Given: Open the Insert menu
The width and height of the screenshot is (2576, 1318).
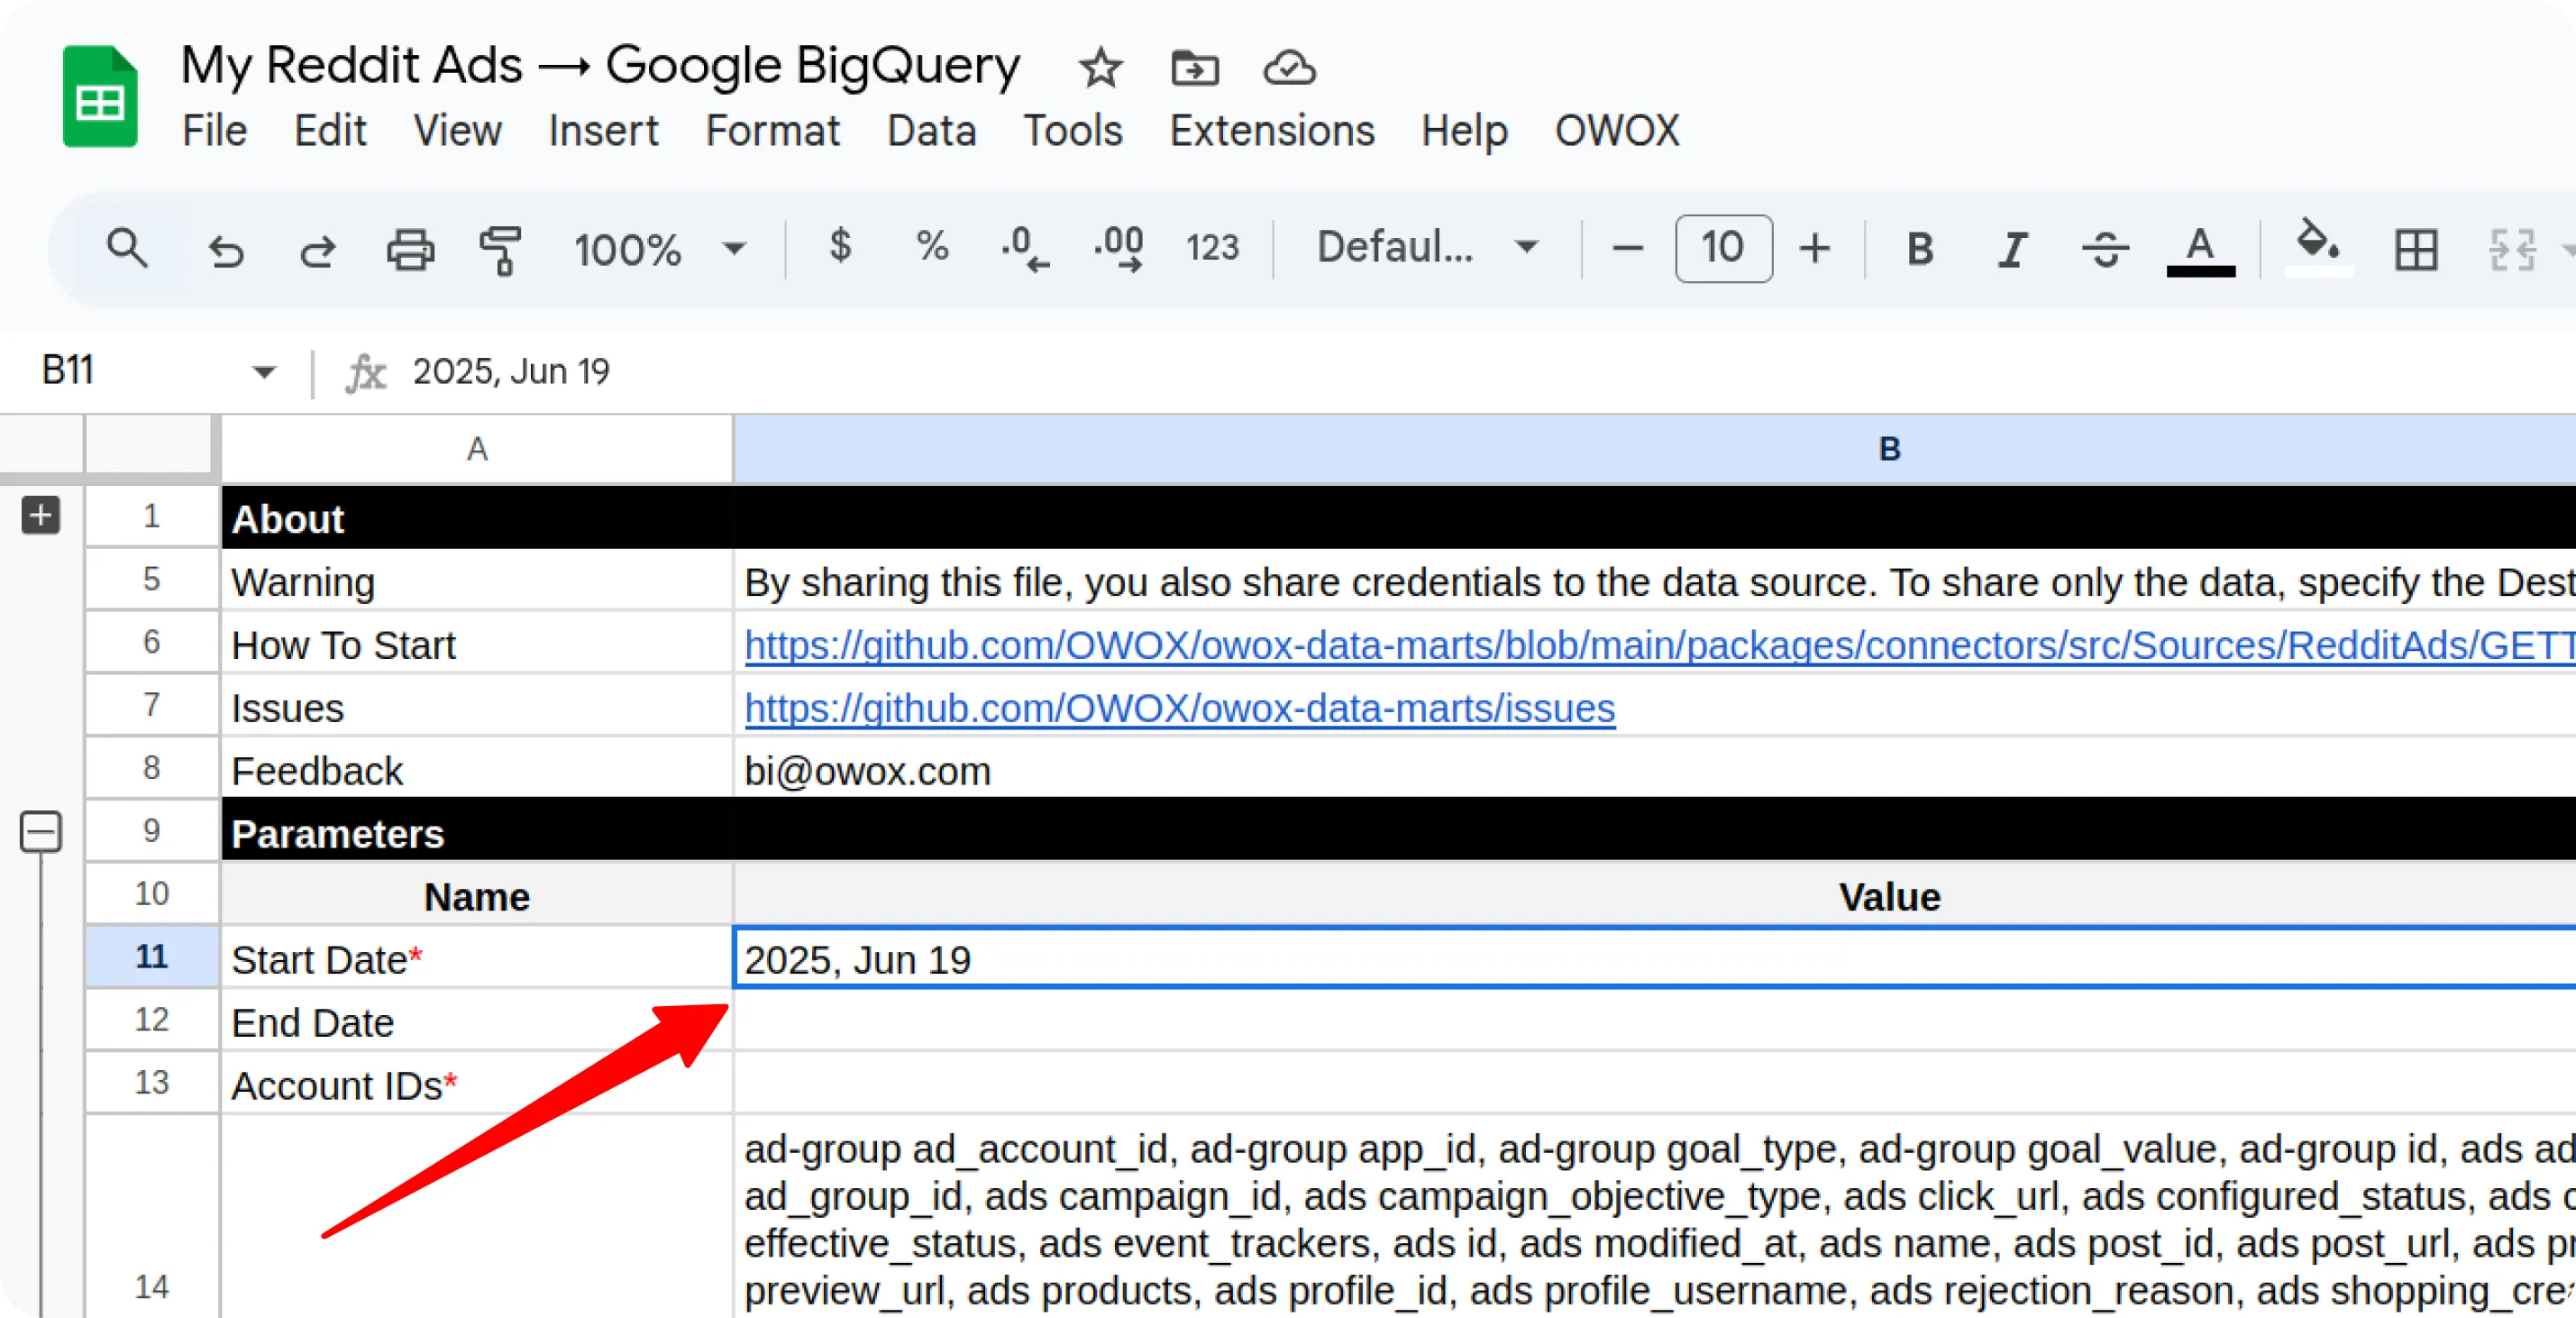Looking at the screenshot, I should [x=603, y=131].
